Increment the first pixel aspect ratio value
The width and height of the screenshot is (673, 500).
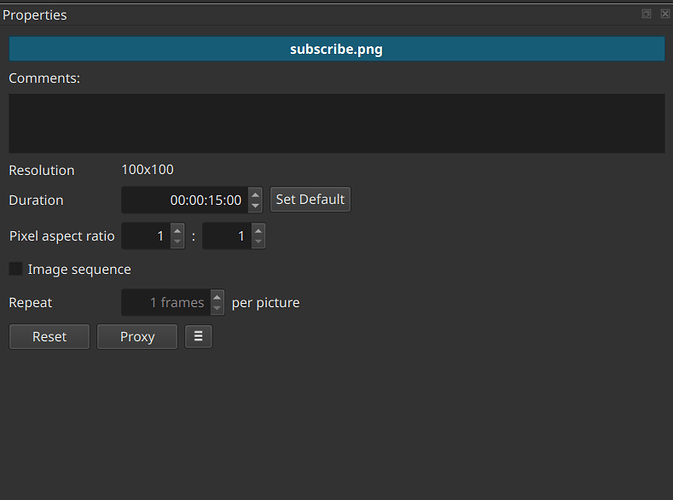177,231
